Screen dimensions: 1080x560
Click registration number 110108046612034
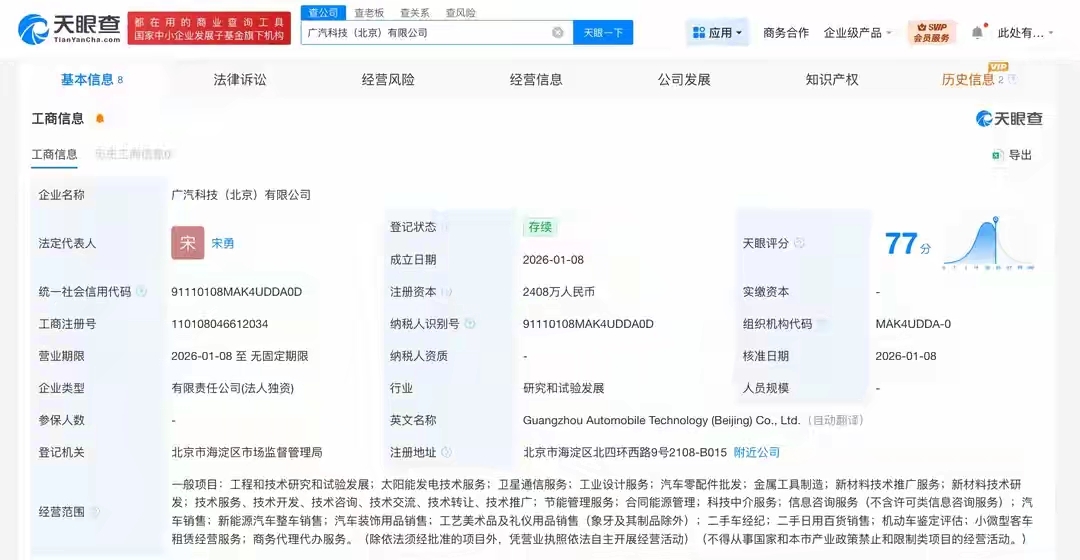[220, 324]
